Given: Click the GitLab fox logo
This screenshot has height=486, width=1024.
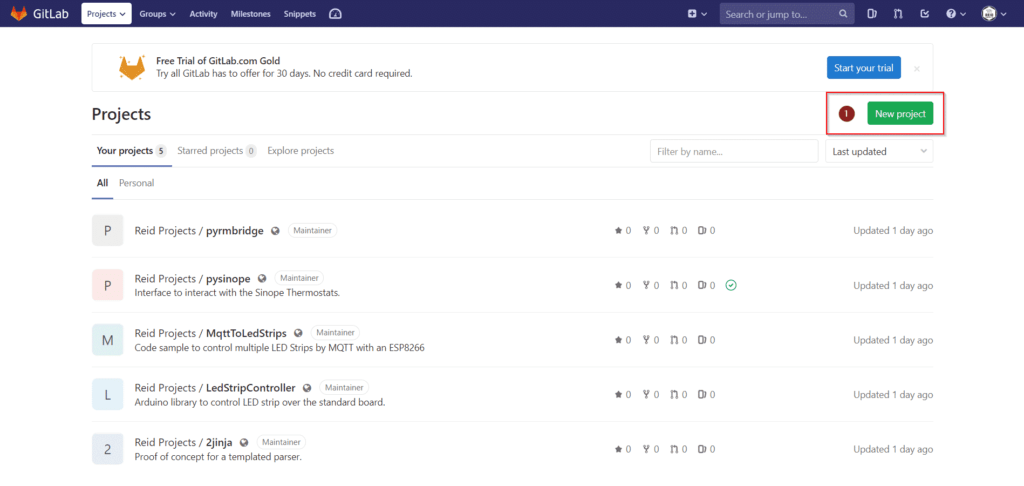Looking at the screenshot, I should coord(19,13).
